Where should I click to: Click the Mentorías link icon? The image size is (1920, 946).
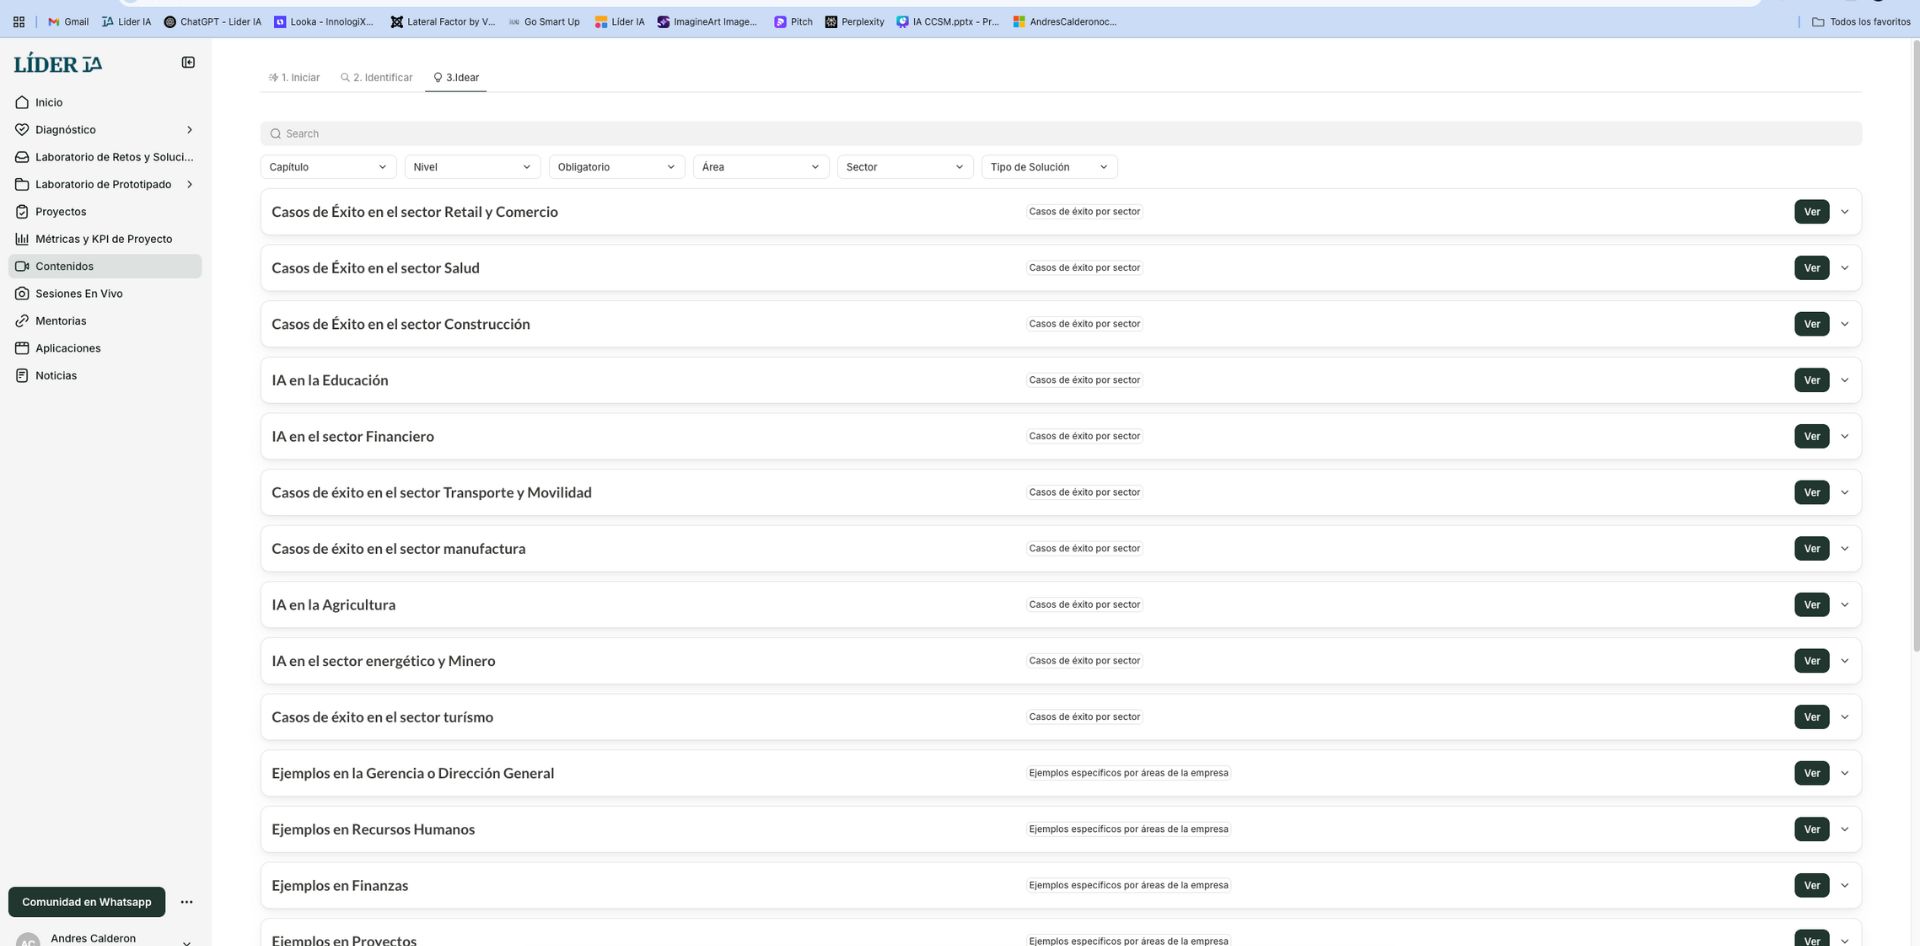click(x=22, y=321)
